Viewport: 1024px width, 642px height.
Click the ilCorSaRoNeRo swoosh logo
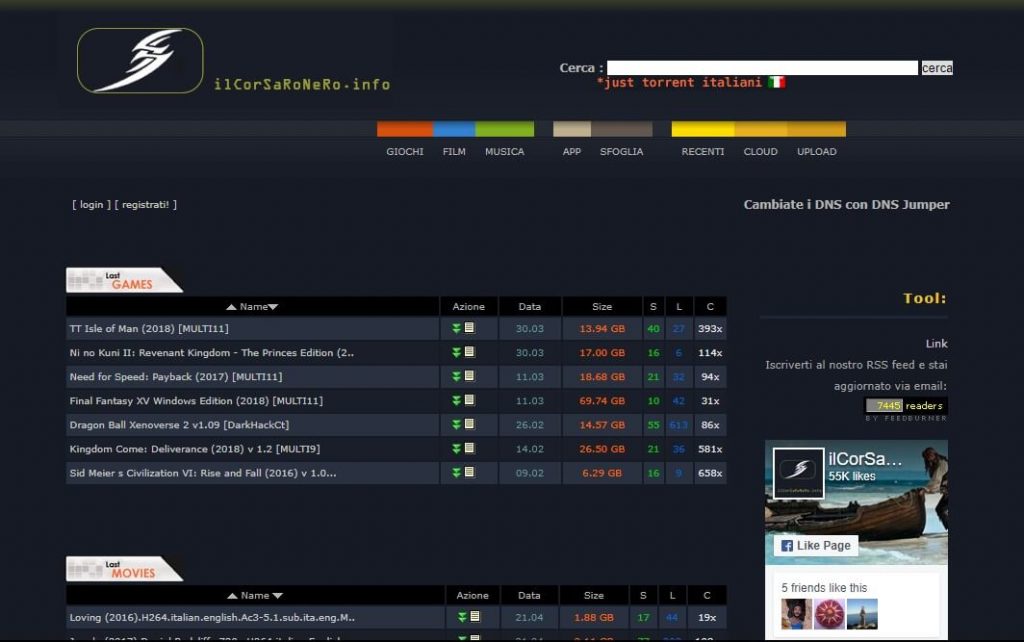(140, 60)
